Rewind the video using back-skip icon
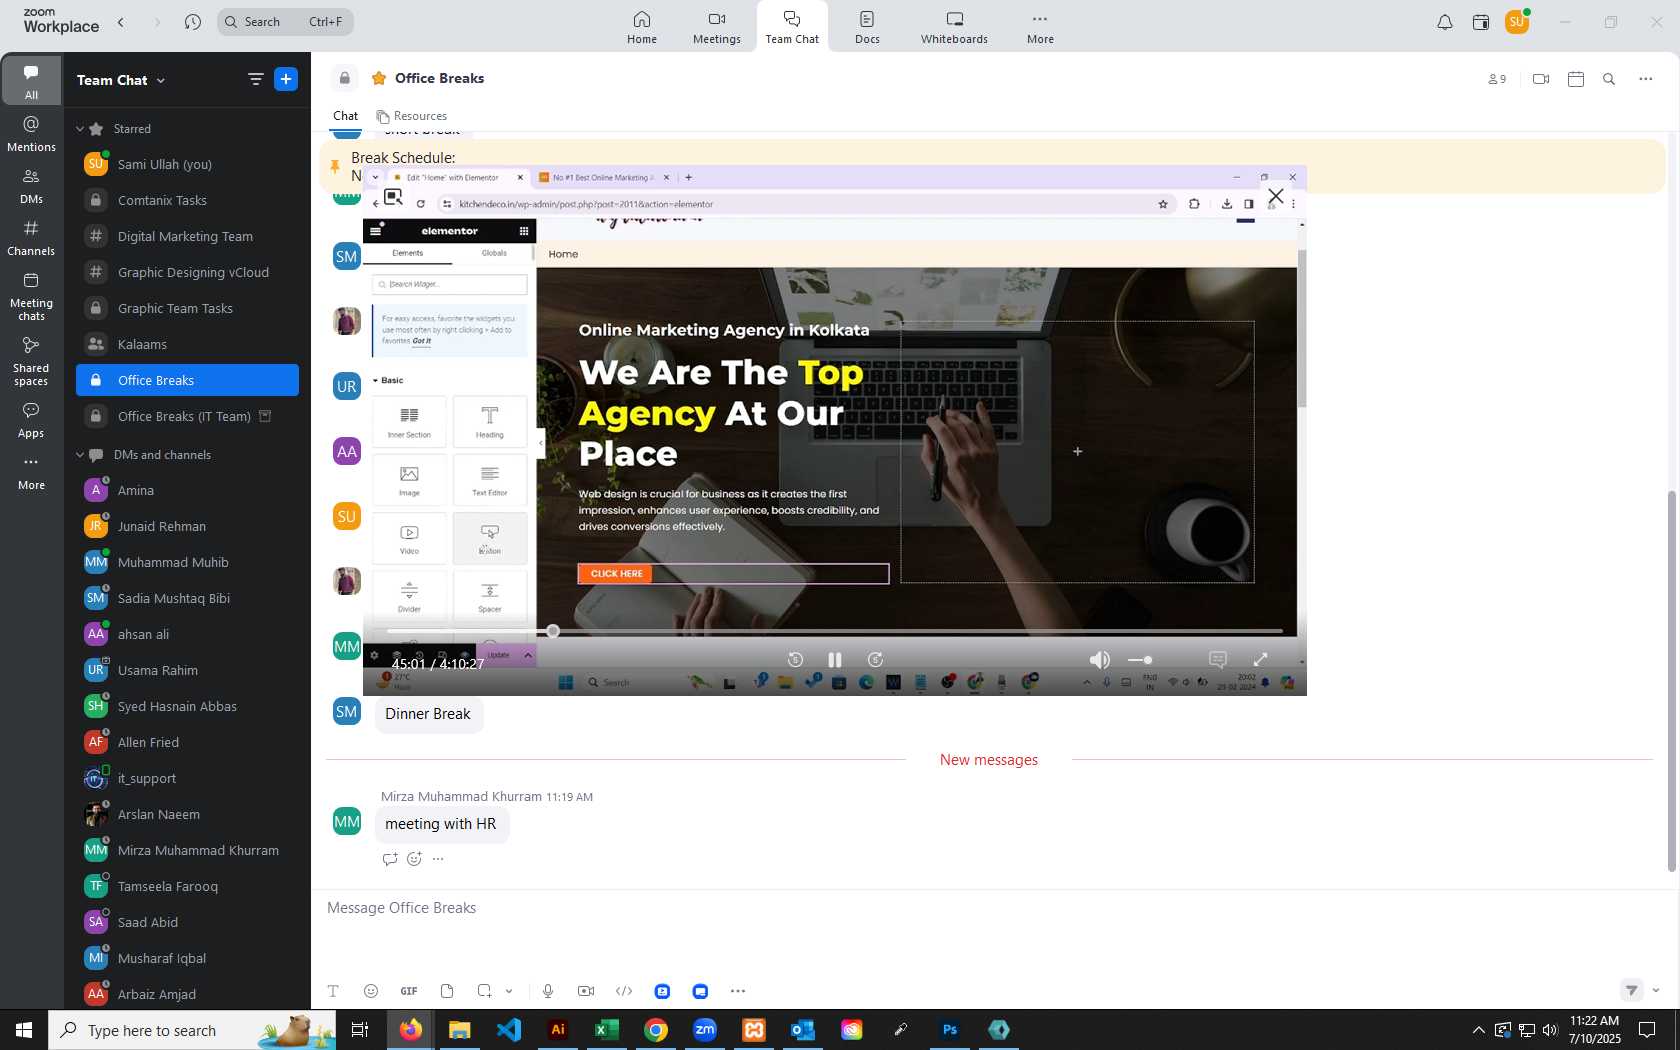This screenshot has width=1680, height=1050. coord(795,660)
